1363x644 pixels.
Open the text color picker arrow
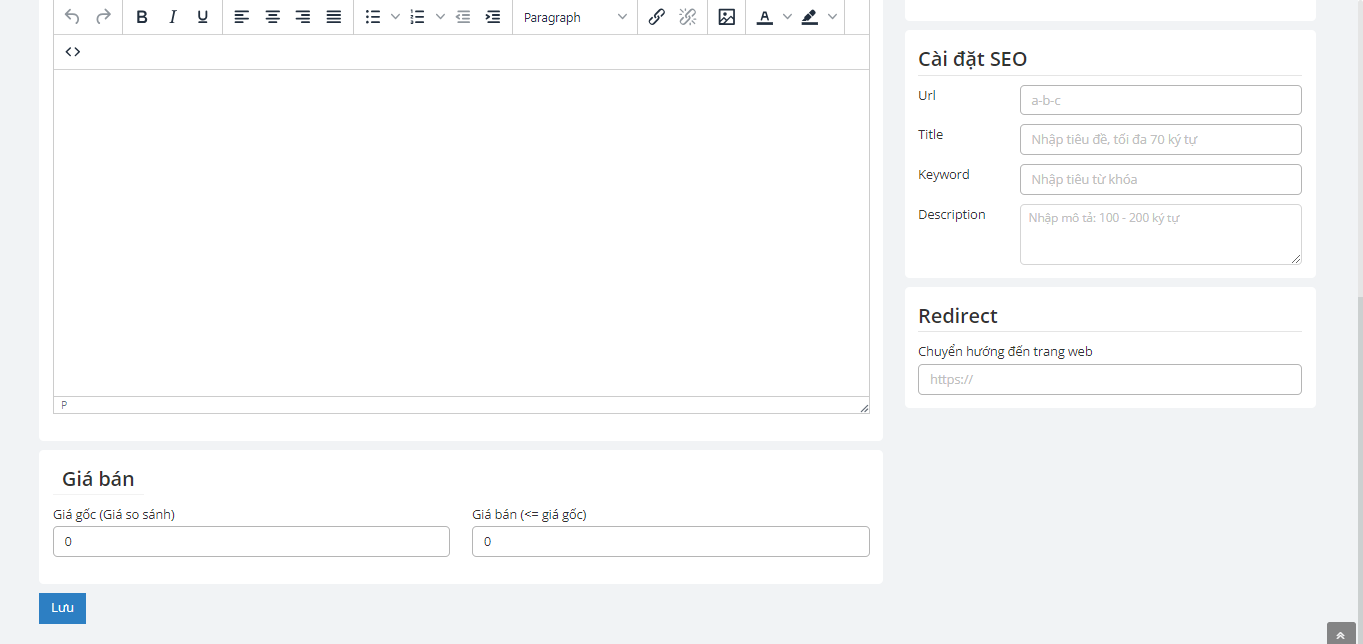pos(786,17)
